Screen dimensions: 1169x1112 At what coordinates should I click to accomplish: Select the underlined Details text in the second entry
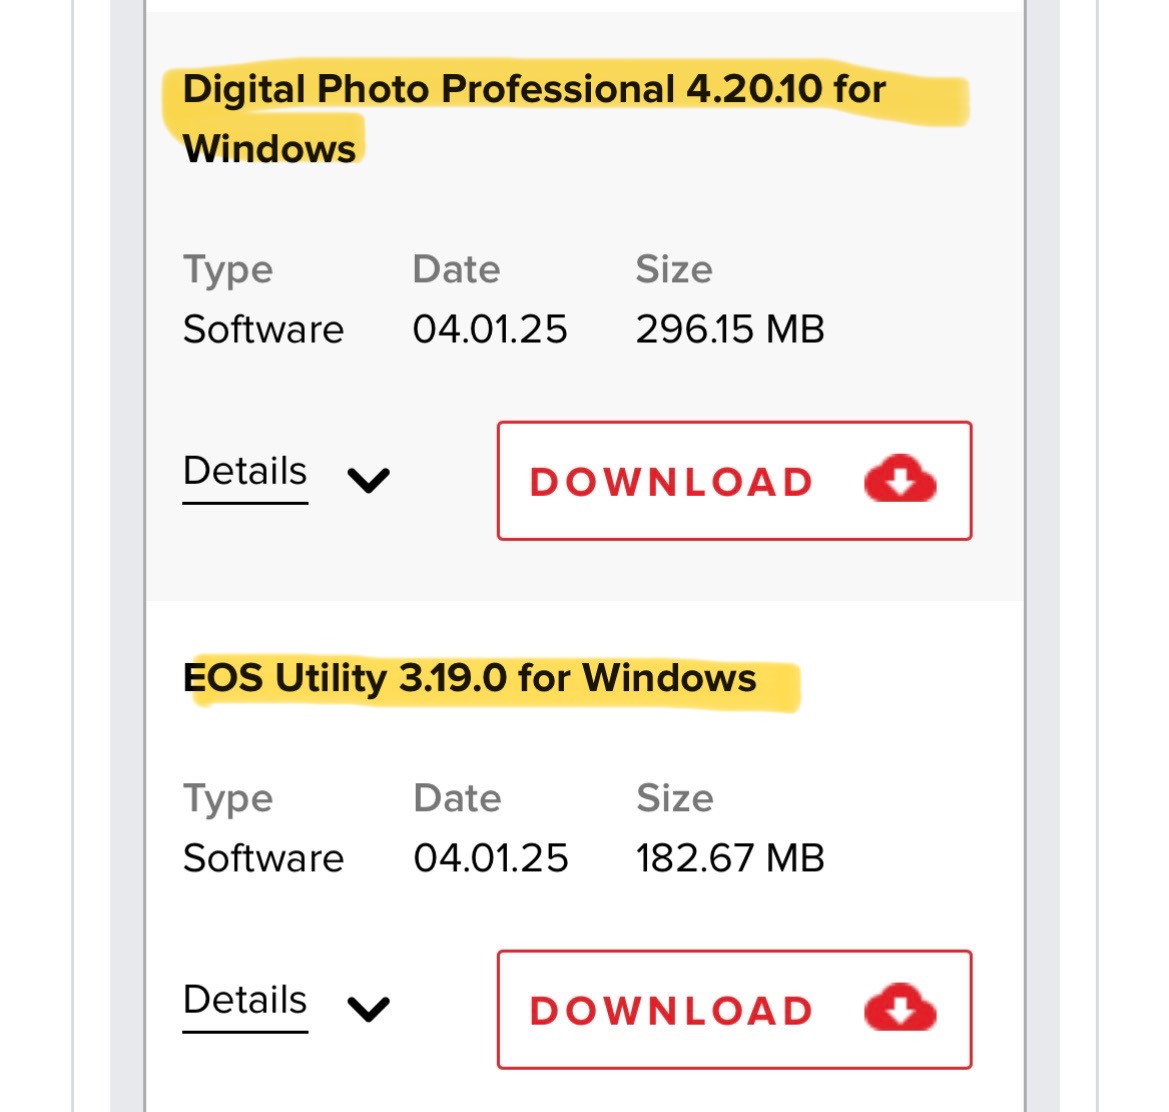point(244,1000)
